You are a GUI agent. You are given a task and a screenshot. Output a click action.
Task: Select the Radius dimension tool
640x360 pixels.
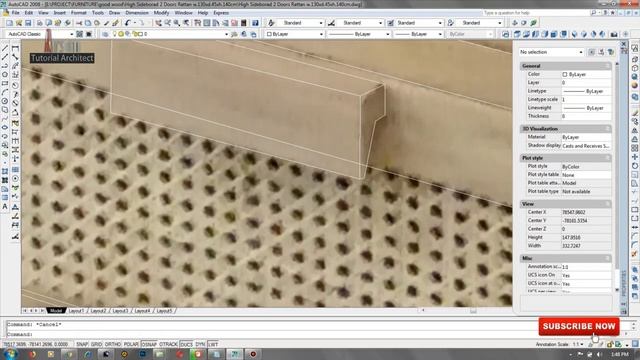[x=16, y=85]
